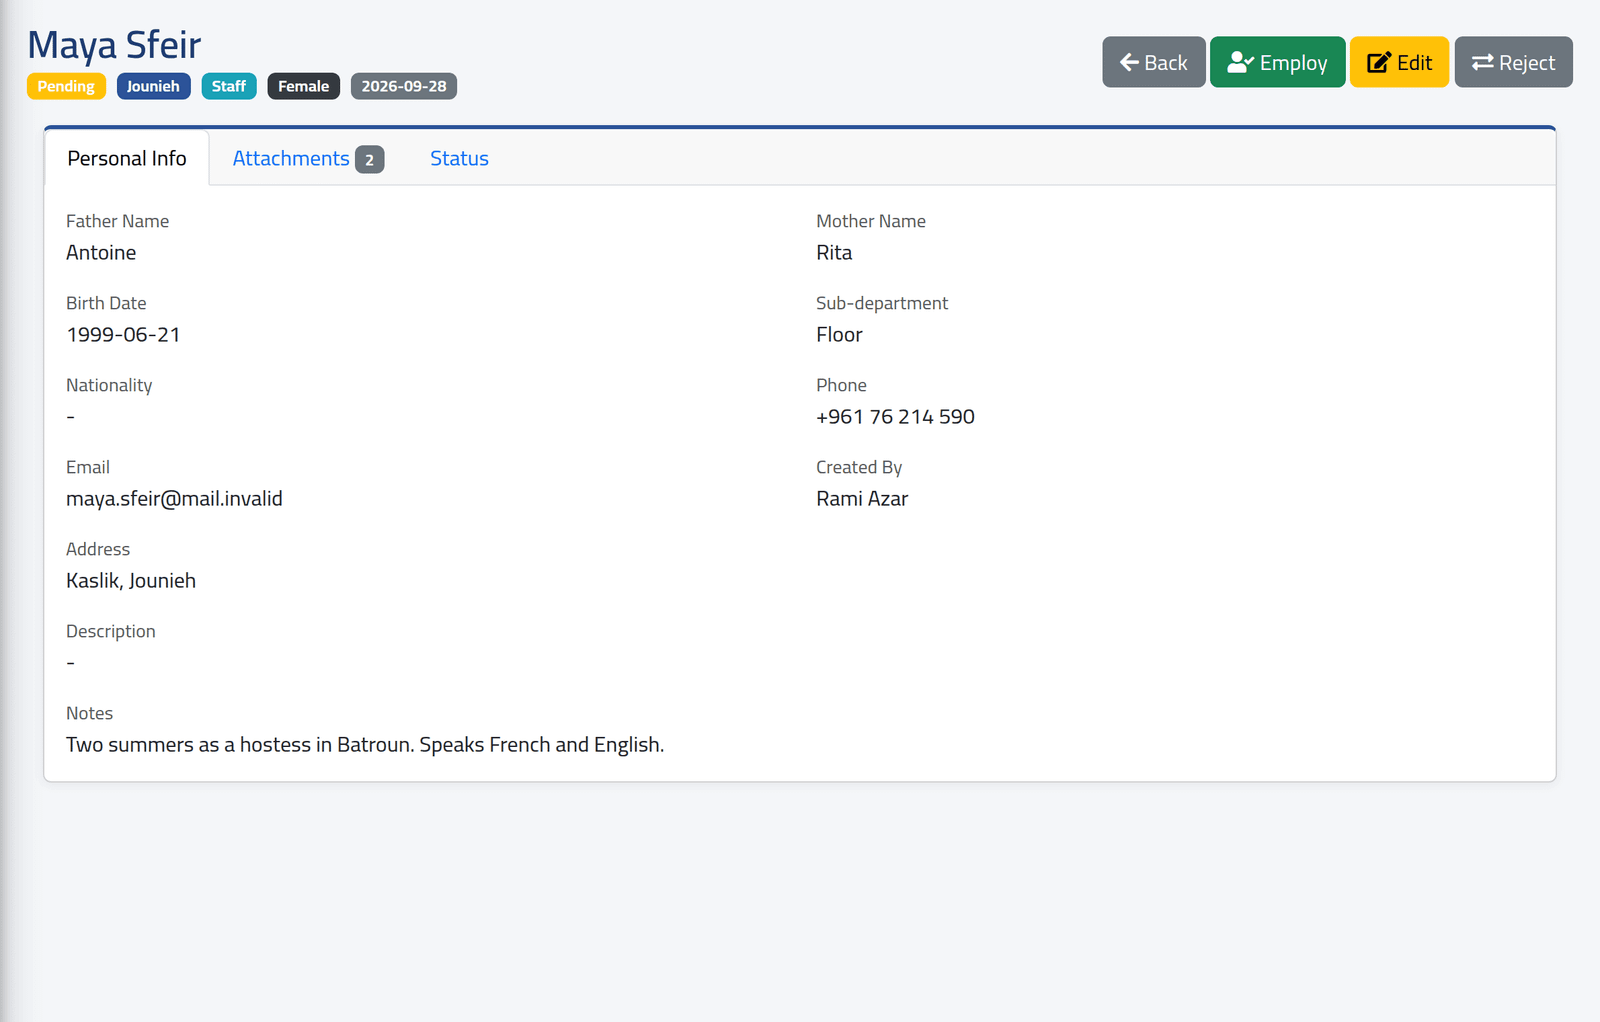Click the Employ user-check icon
The height and width of the screenshot is (1022, 1600).
1240,62
